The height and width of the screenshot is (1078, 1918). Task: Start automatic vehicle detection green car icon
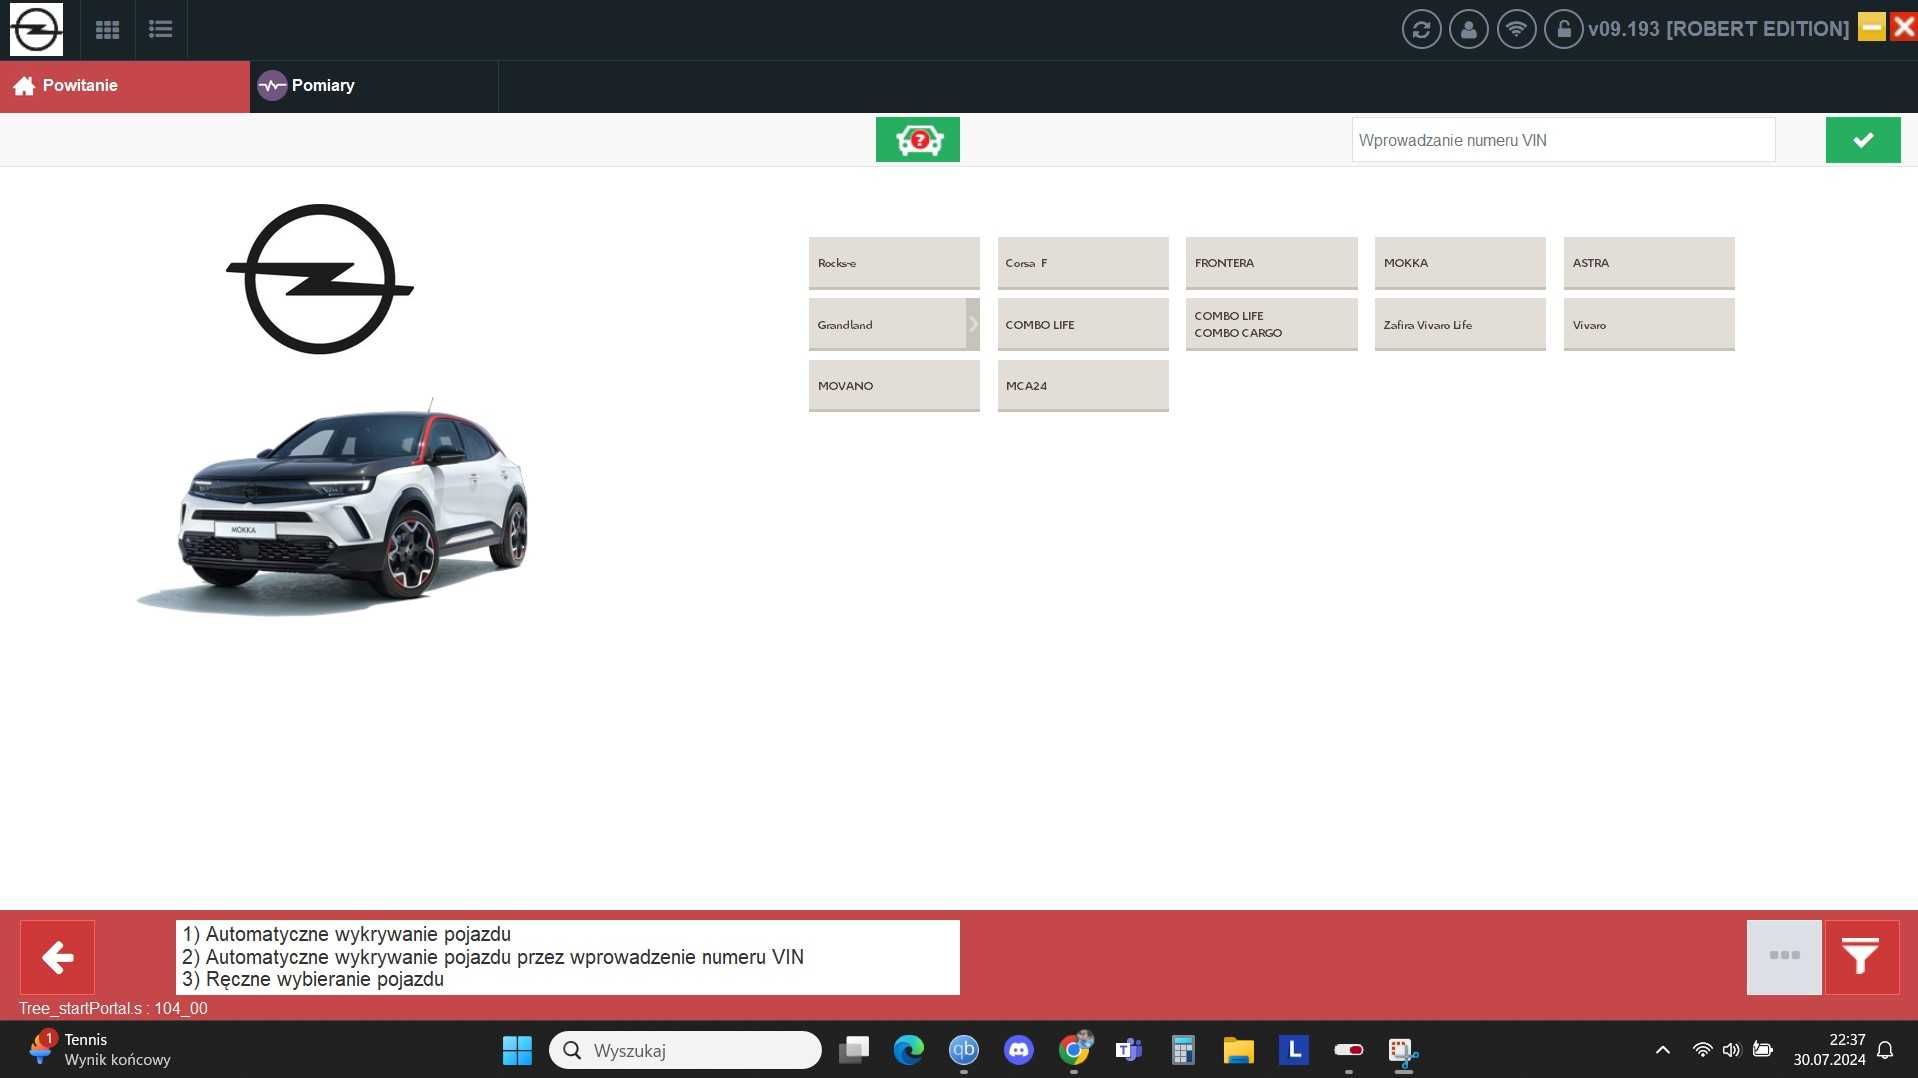(917, 139)
